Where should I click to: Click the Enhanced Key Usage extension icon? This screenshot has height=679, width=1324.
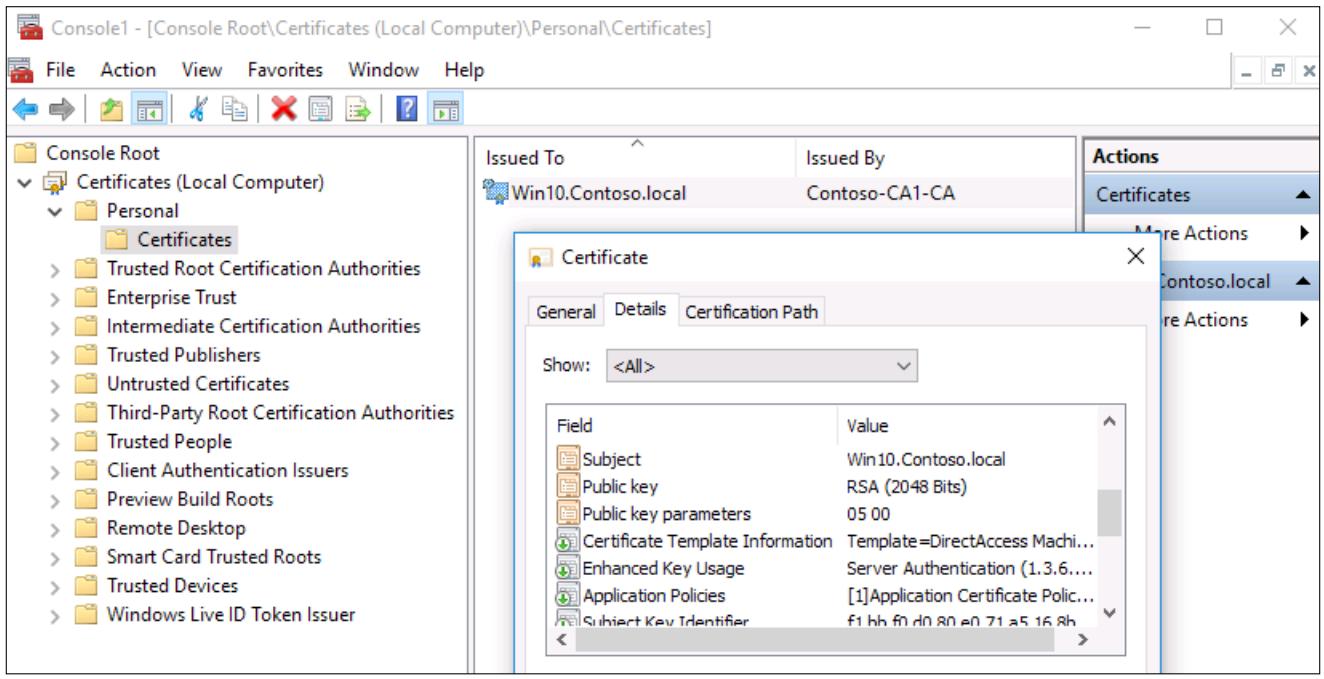tap(568, 568)
